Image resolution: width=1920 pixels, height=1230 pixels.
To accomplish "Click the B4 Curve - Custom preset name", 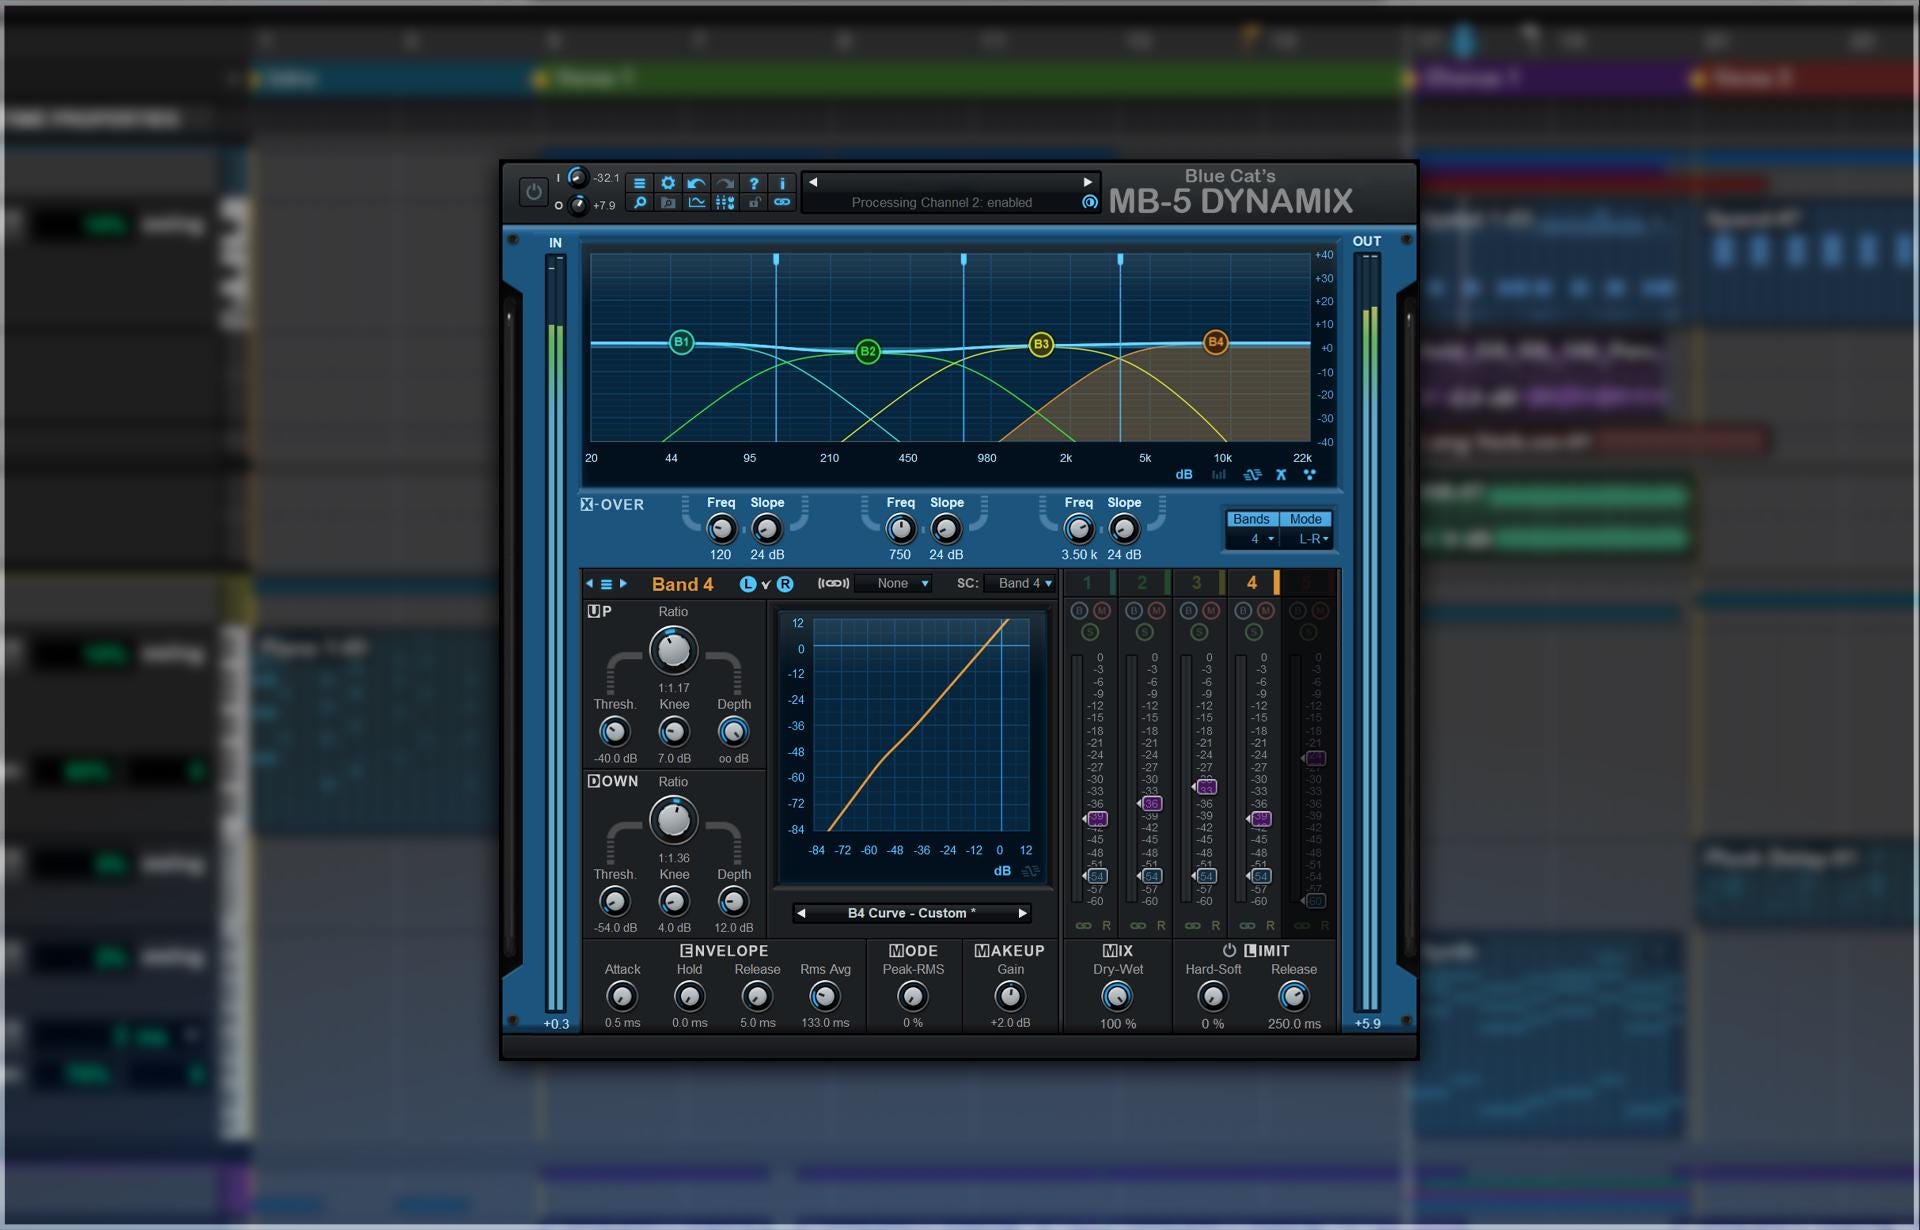I will 911,913.
